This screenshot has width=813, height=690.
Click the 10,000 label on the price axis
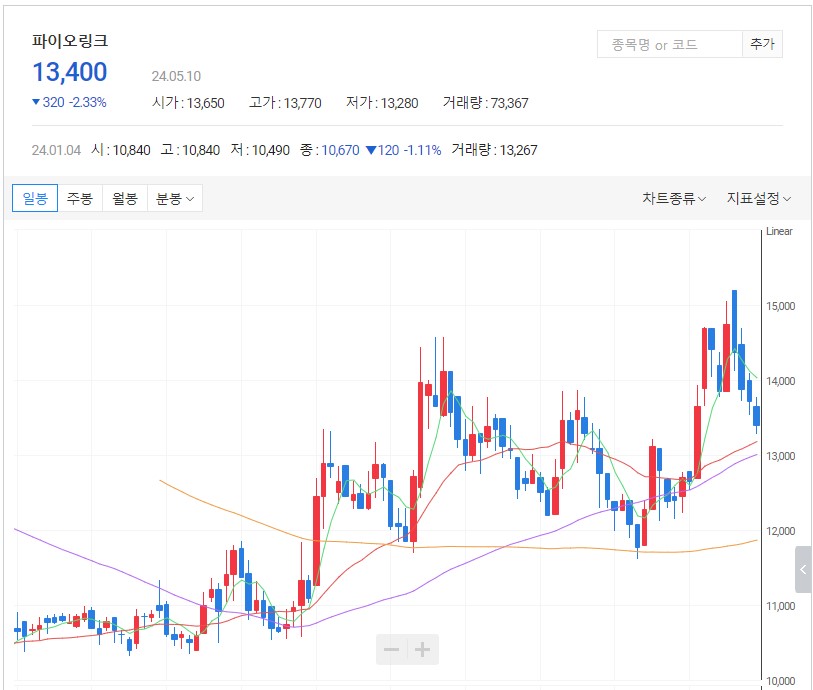pos(780,681)
